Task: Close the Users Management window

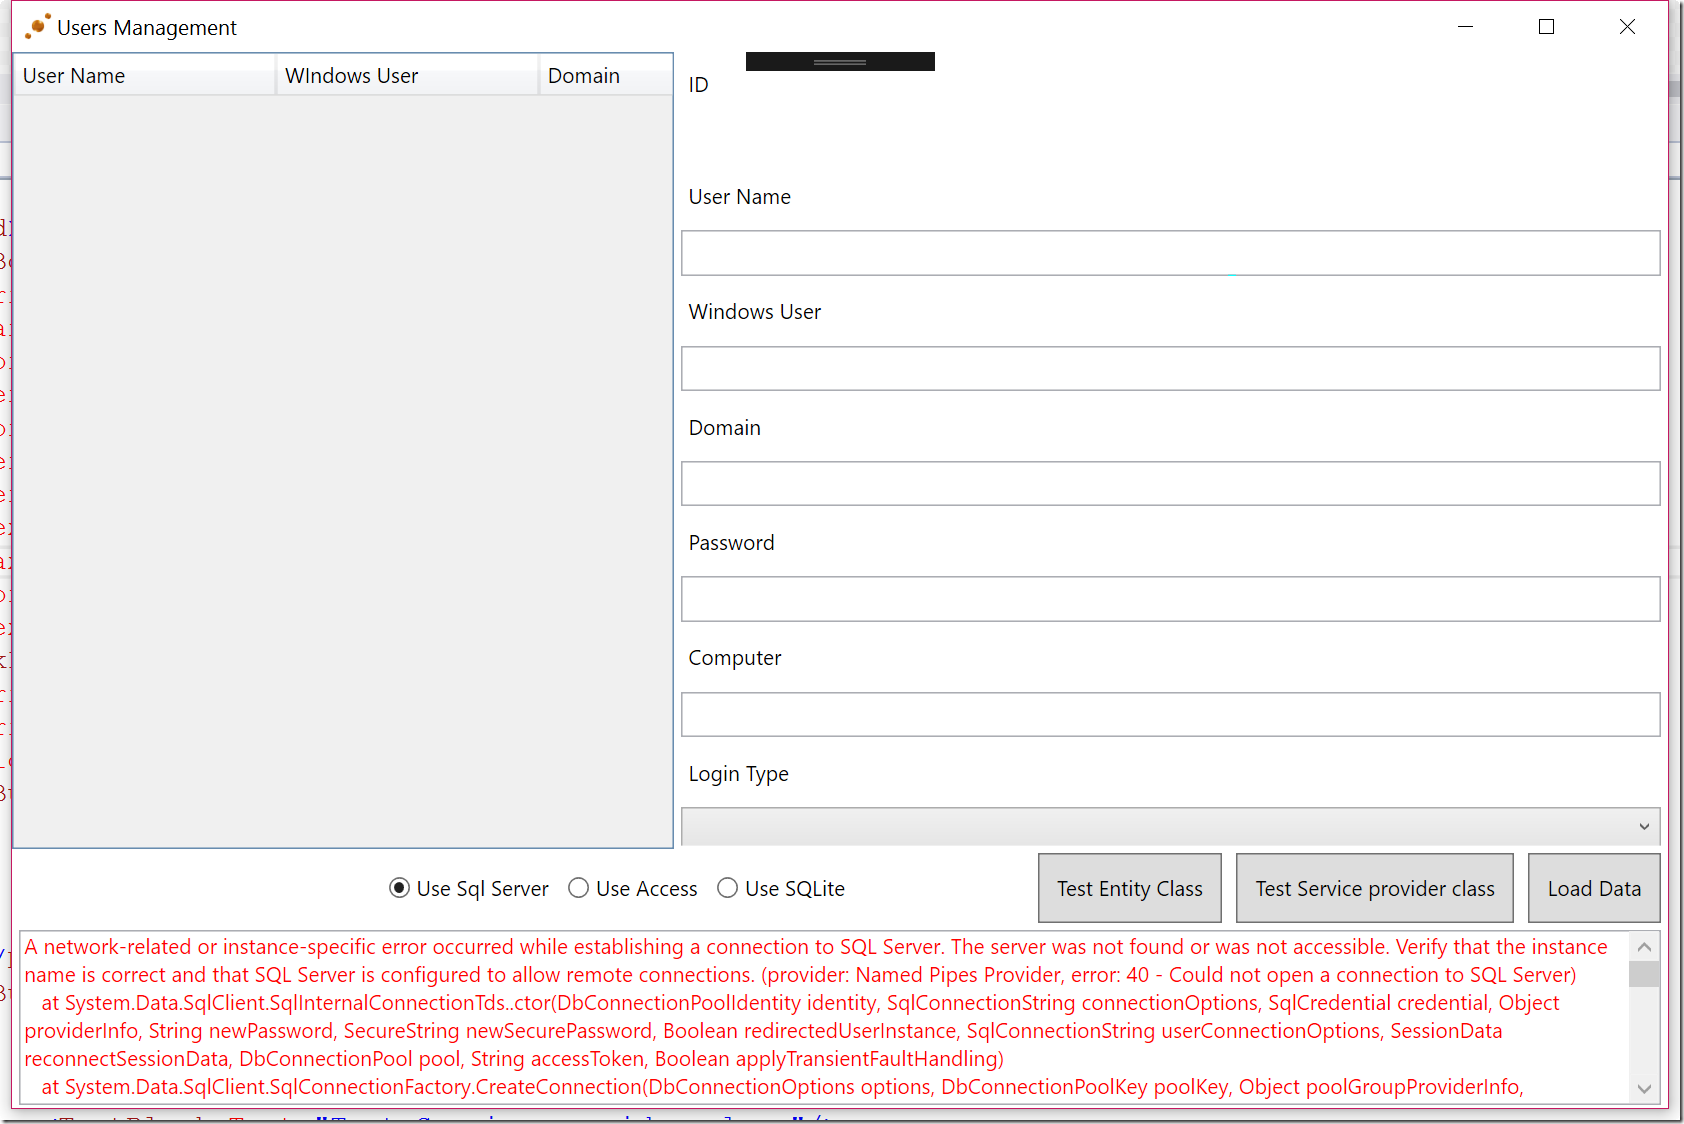Action: pyautogui.click(x=1627, y=27)
